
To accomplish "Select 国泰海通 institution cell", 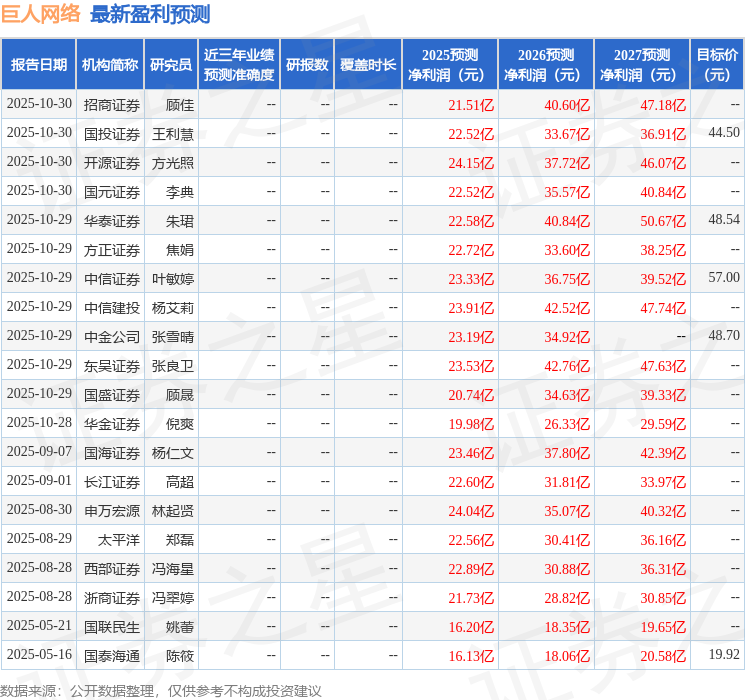I will click(x=112, y=656).
